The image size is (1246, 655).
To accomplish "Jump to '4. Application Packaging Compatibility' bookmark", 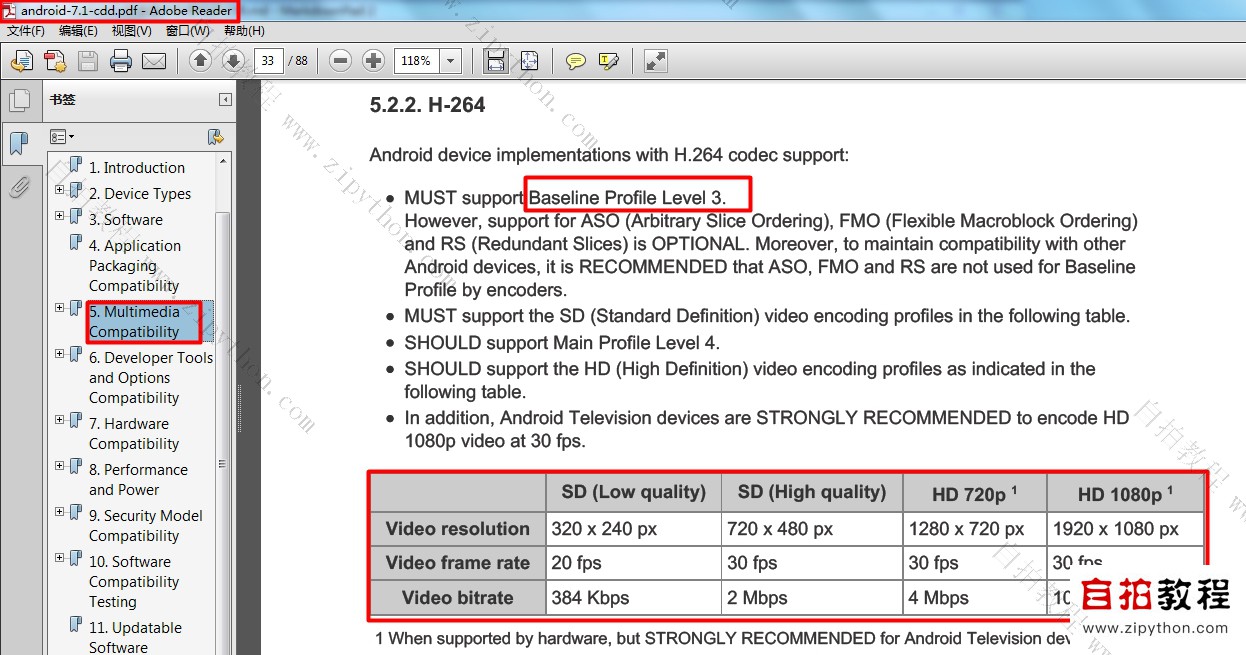I will click(135, 266).
